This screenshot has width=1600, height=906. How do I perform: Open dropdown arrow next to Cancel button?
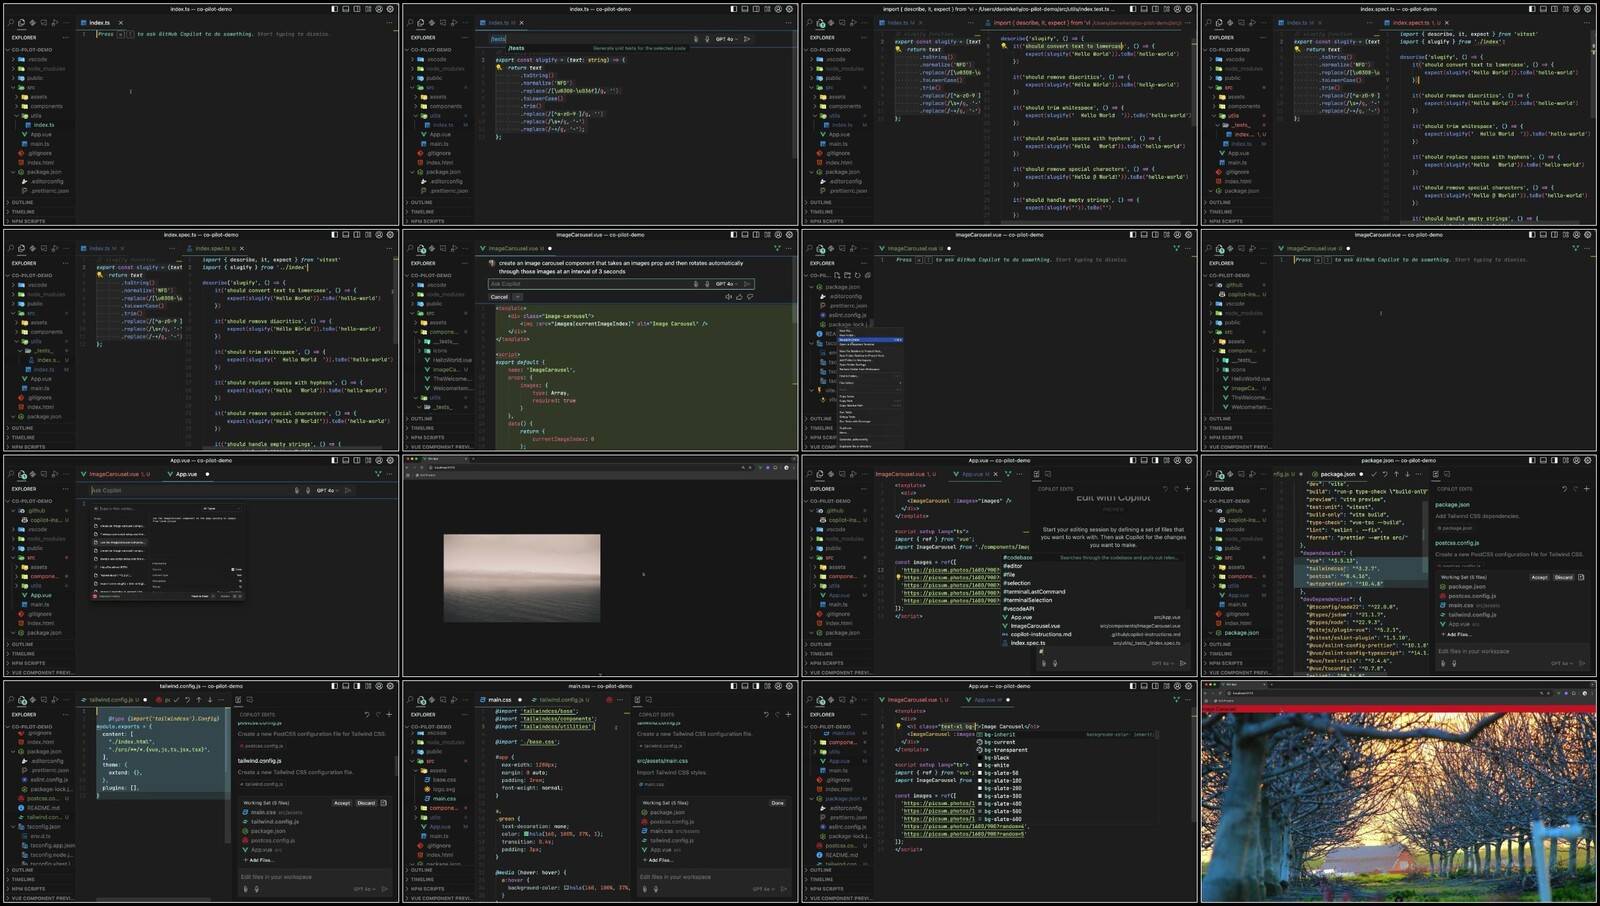(517, 297)
